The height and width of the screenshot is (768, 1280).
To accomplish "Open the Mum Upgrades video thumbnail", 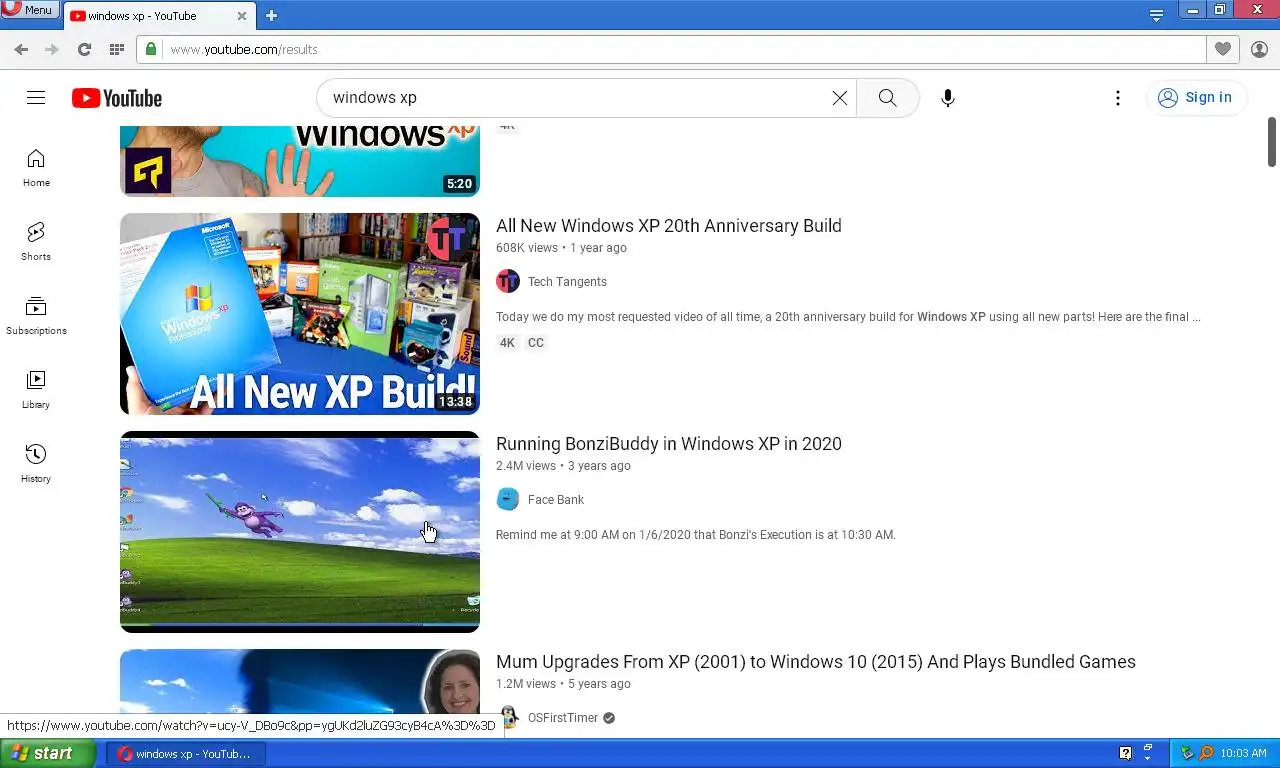I will (x=300, y=683).
